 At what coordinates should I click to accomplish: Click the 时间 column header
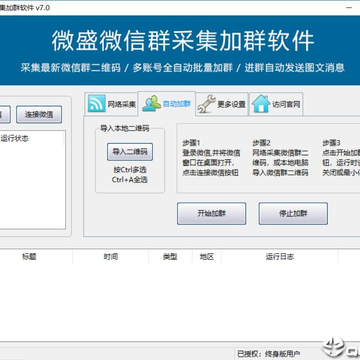(110, 257)
